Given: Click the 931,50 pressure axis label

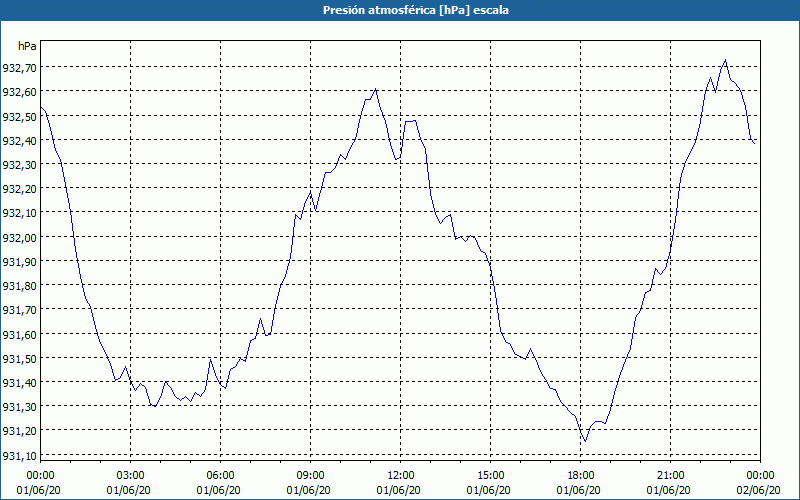Looking at the screenshot, I should (x=19, y=358).
